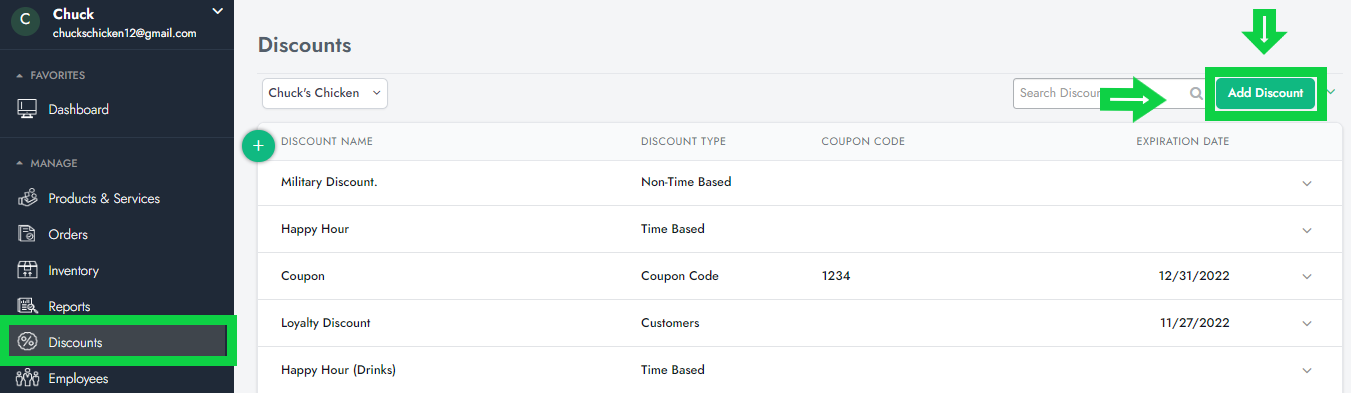Viewport: 1351px width, 393px height.
Task: Click the Discounts percent icon
Action: [28, 342]
